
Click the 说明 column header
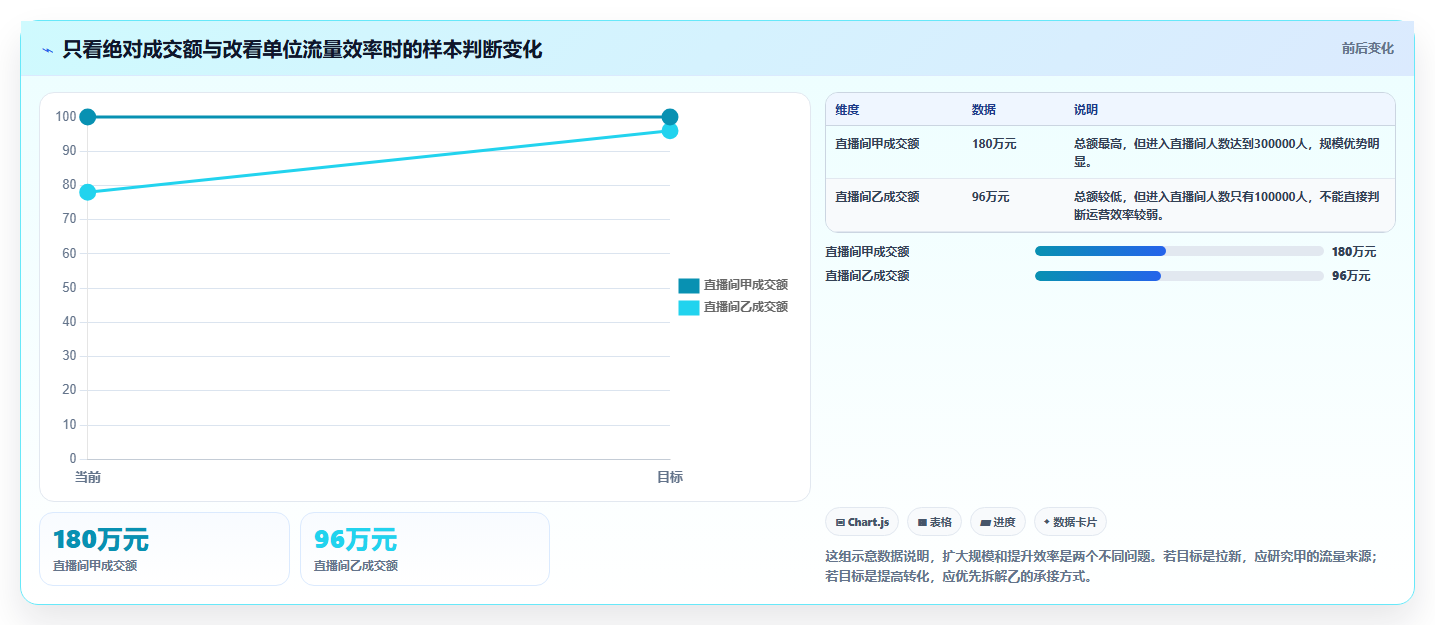1086,110
